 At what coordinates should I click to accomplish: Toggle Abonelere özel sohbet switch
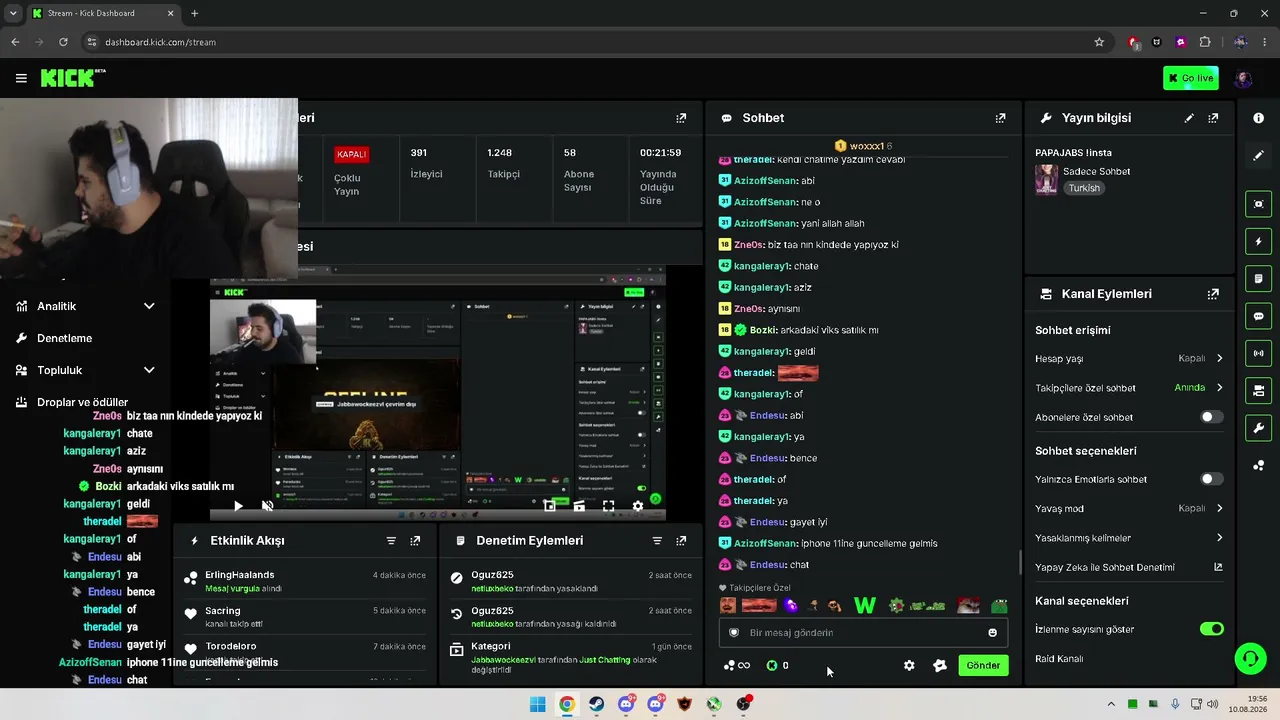pyautogui.click(x=1211, y=417)
